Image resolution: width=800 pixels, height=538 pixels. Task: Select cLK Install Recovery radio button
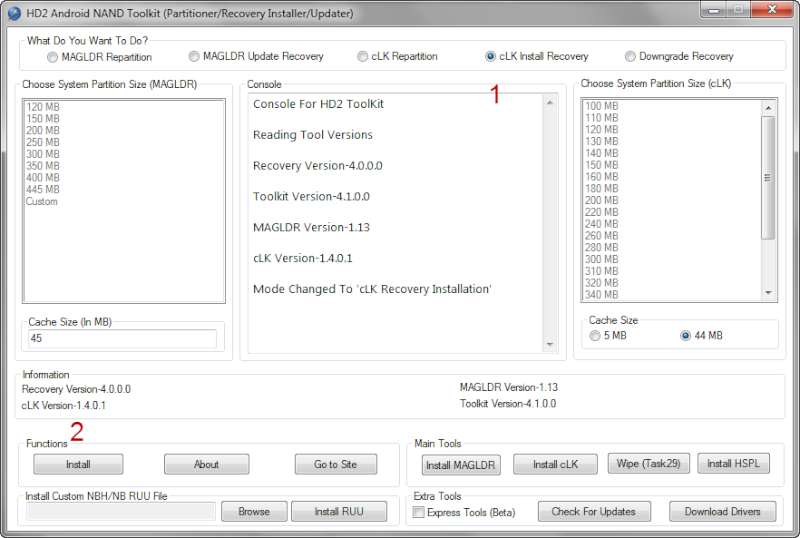point(537,56)
